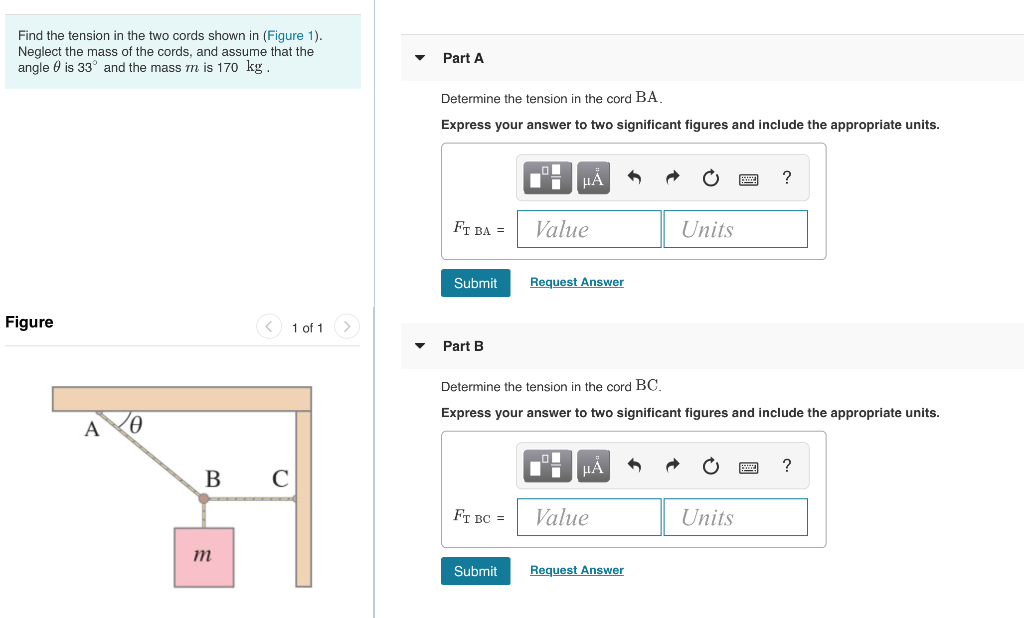Click the question mark help icon in Part B

[x=786, y=465]
